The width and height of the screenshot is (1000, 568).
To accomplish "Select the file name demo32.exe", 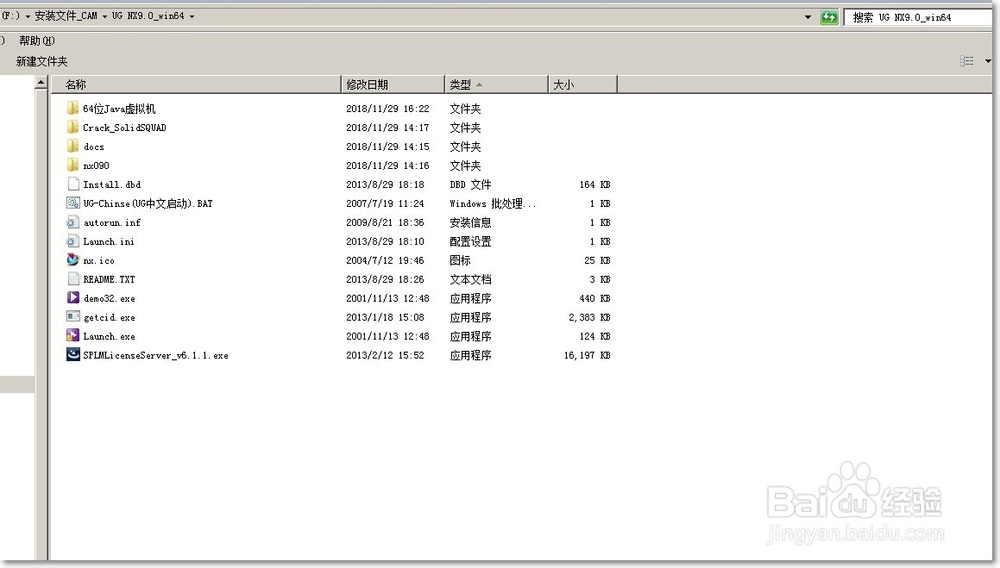I will pos(109,298).
